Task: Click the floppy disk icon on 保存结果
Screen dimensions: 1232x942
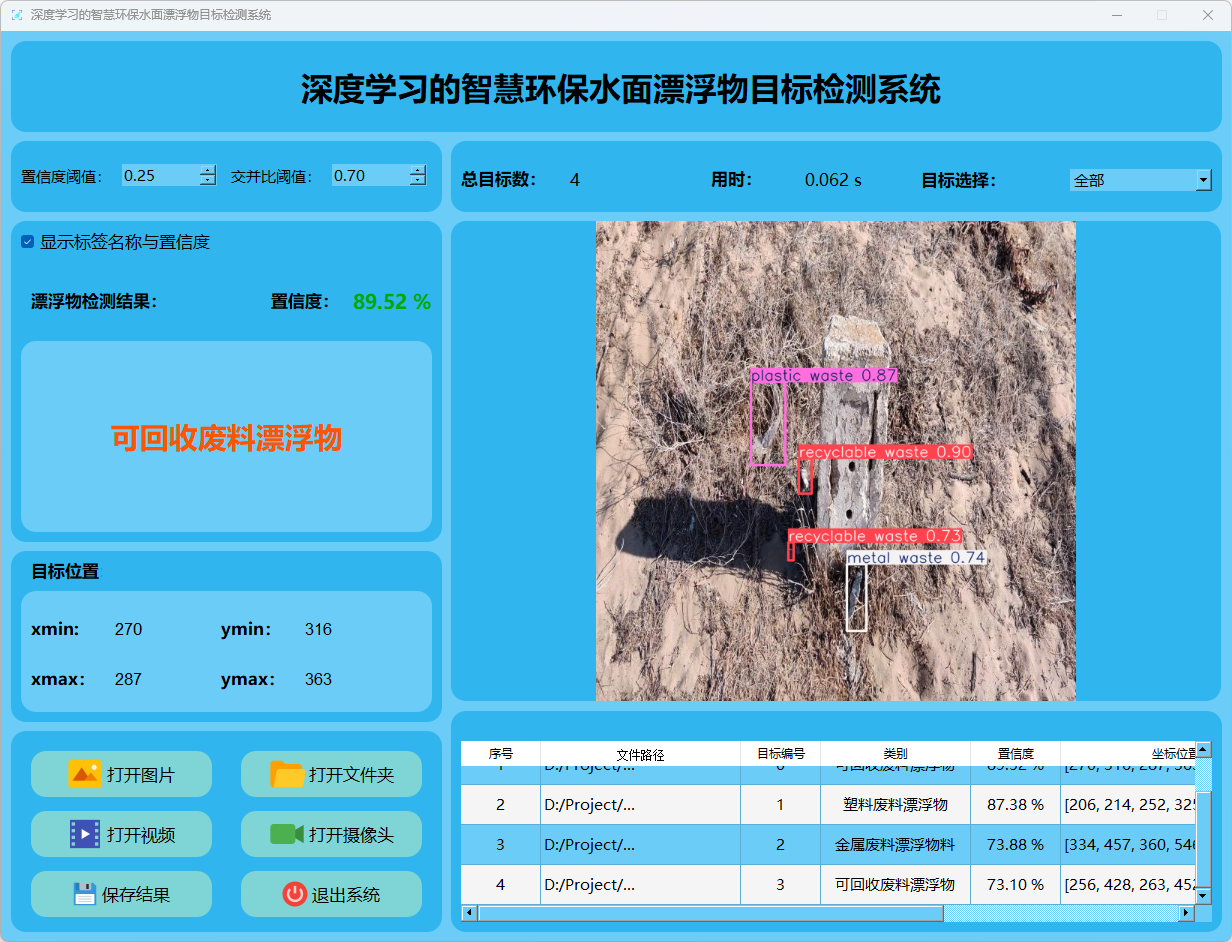Action: [85, 894]
